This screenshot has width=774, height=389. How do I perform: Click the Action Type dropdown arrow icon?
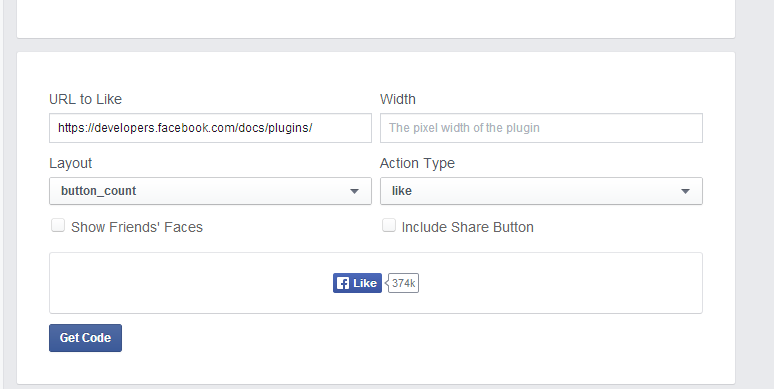(685, 192)
